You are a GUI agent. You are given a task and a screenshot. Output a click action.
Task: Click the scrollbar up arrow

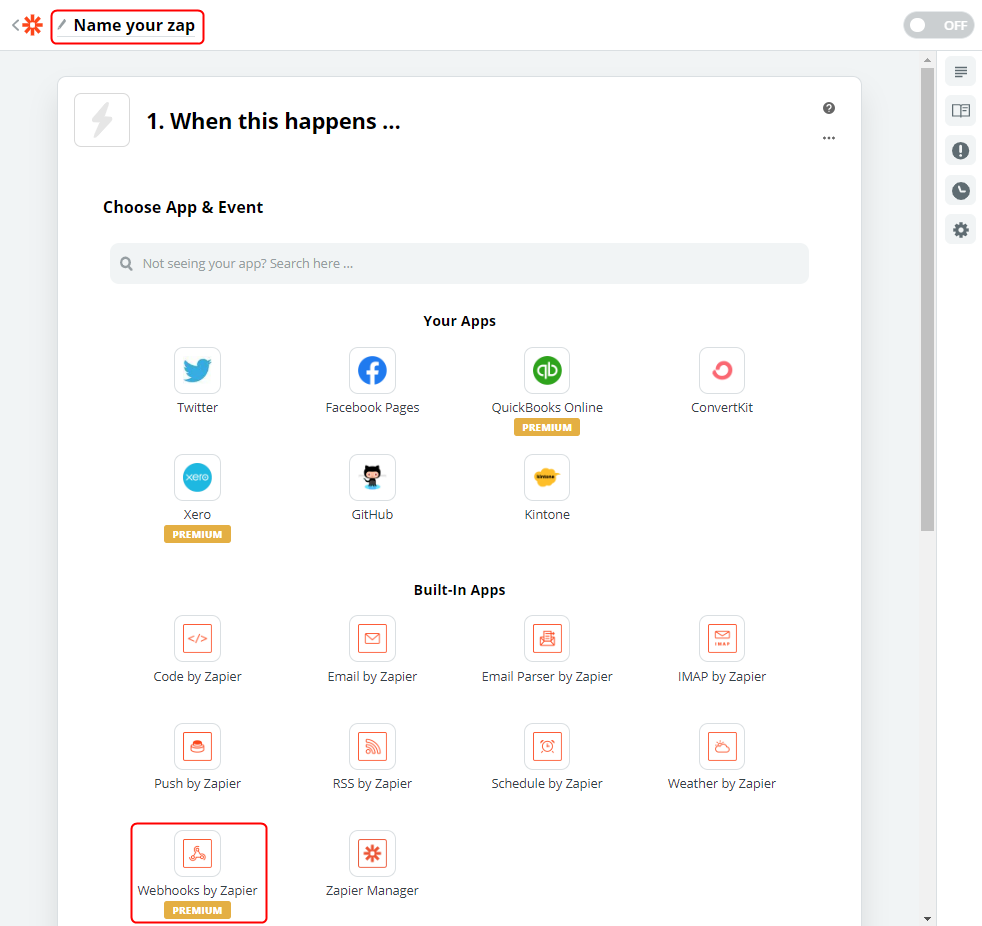pos(928,60)
